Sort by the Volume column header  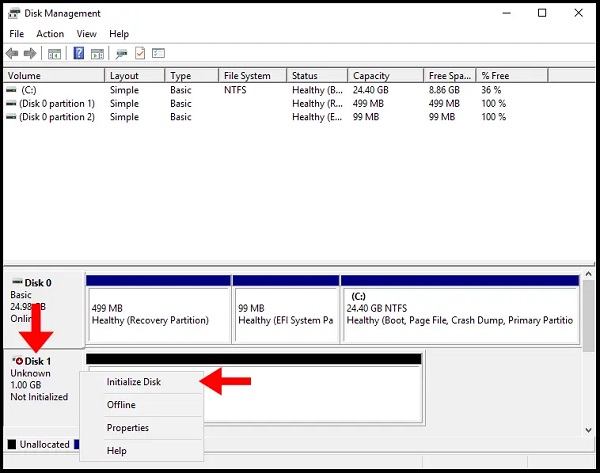click(x=54, y=75)
